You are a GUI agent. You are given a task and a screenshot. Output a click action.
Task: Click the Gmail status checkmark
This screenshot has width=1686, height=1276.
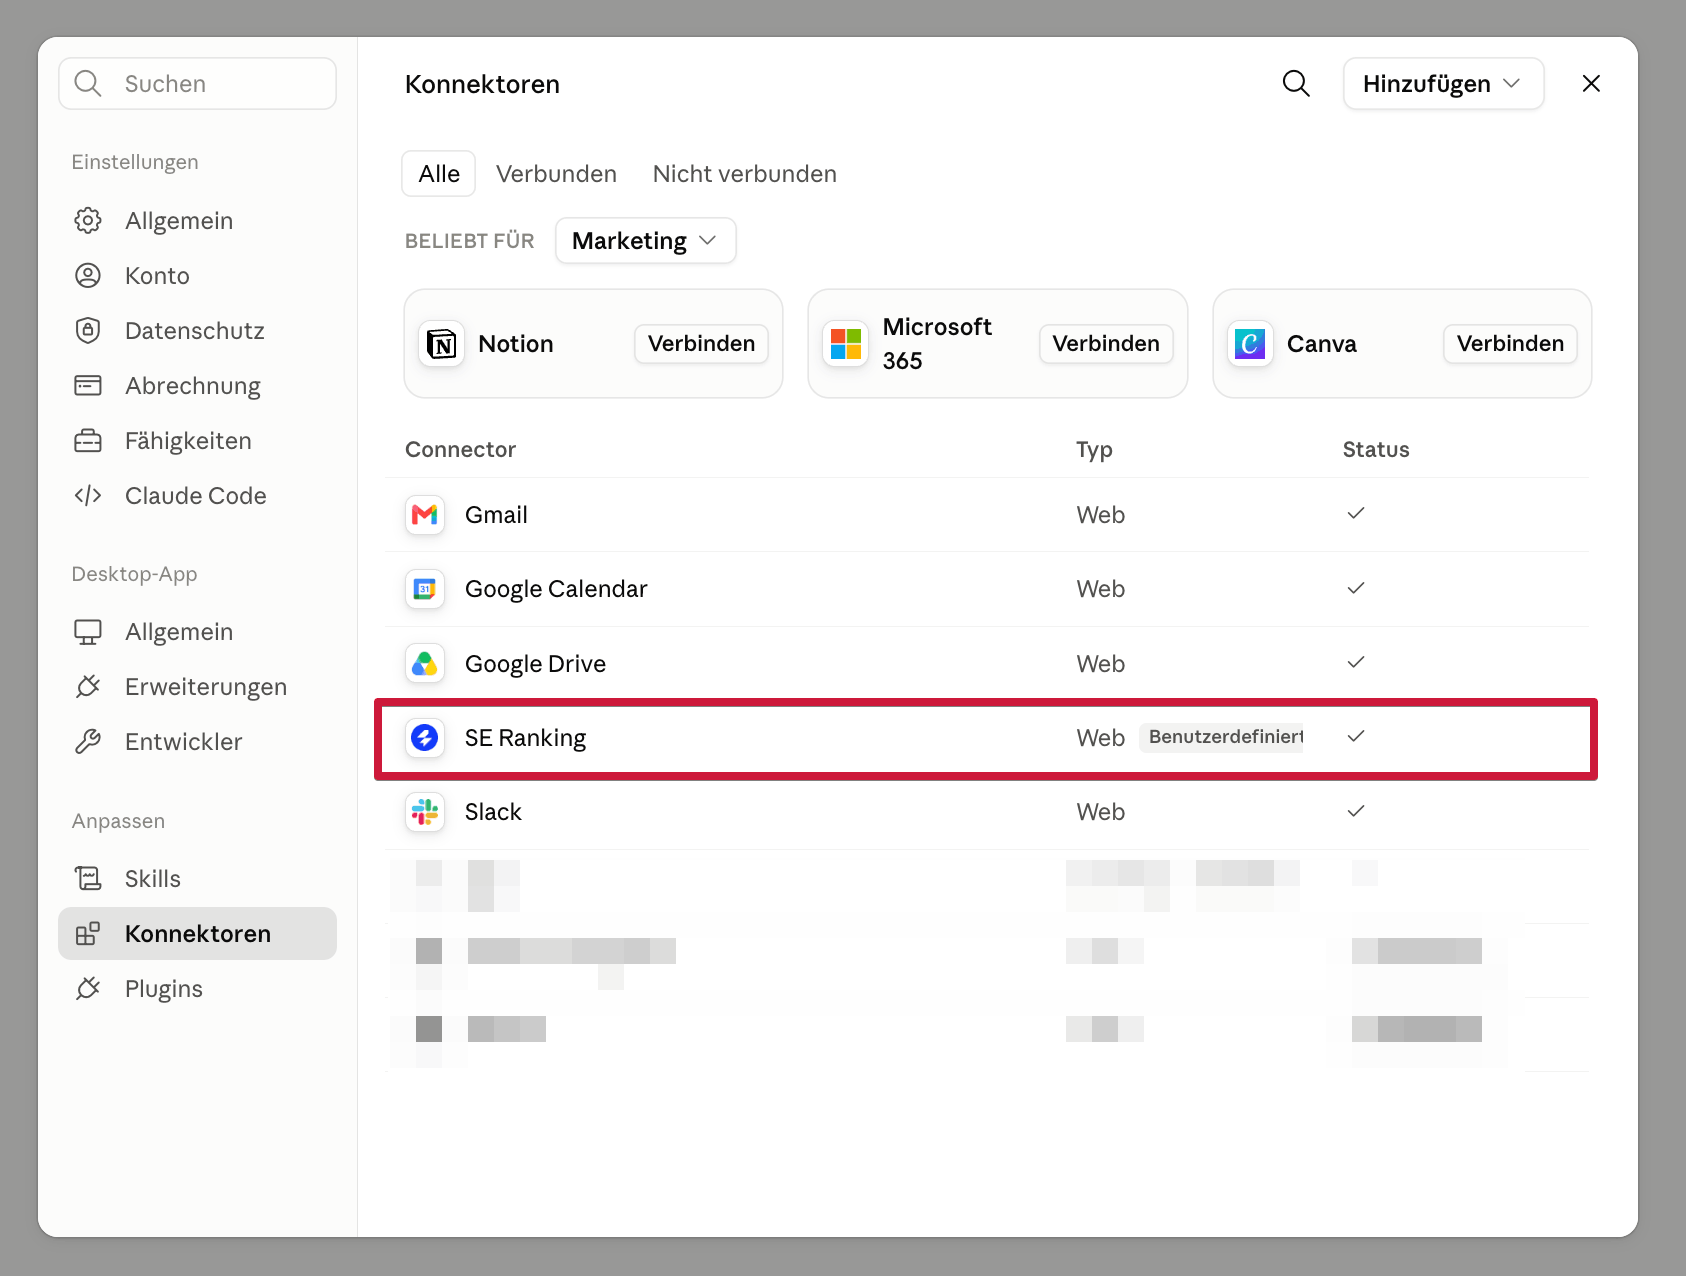tap(1356, 514)
